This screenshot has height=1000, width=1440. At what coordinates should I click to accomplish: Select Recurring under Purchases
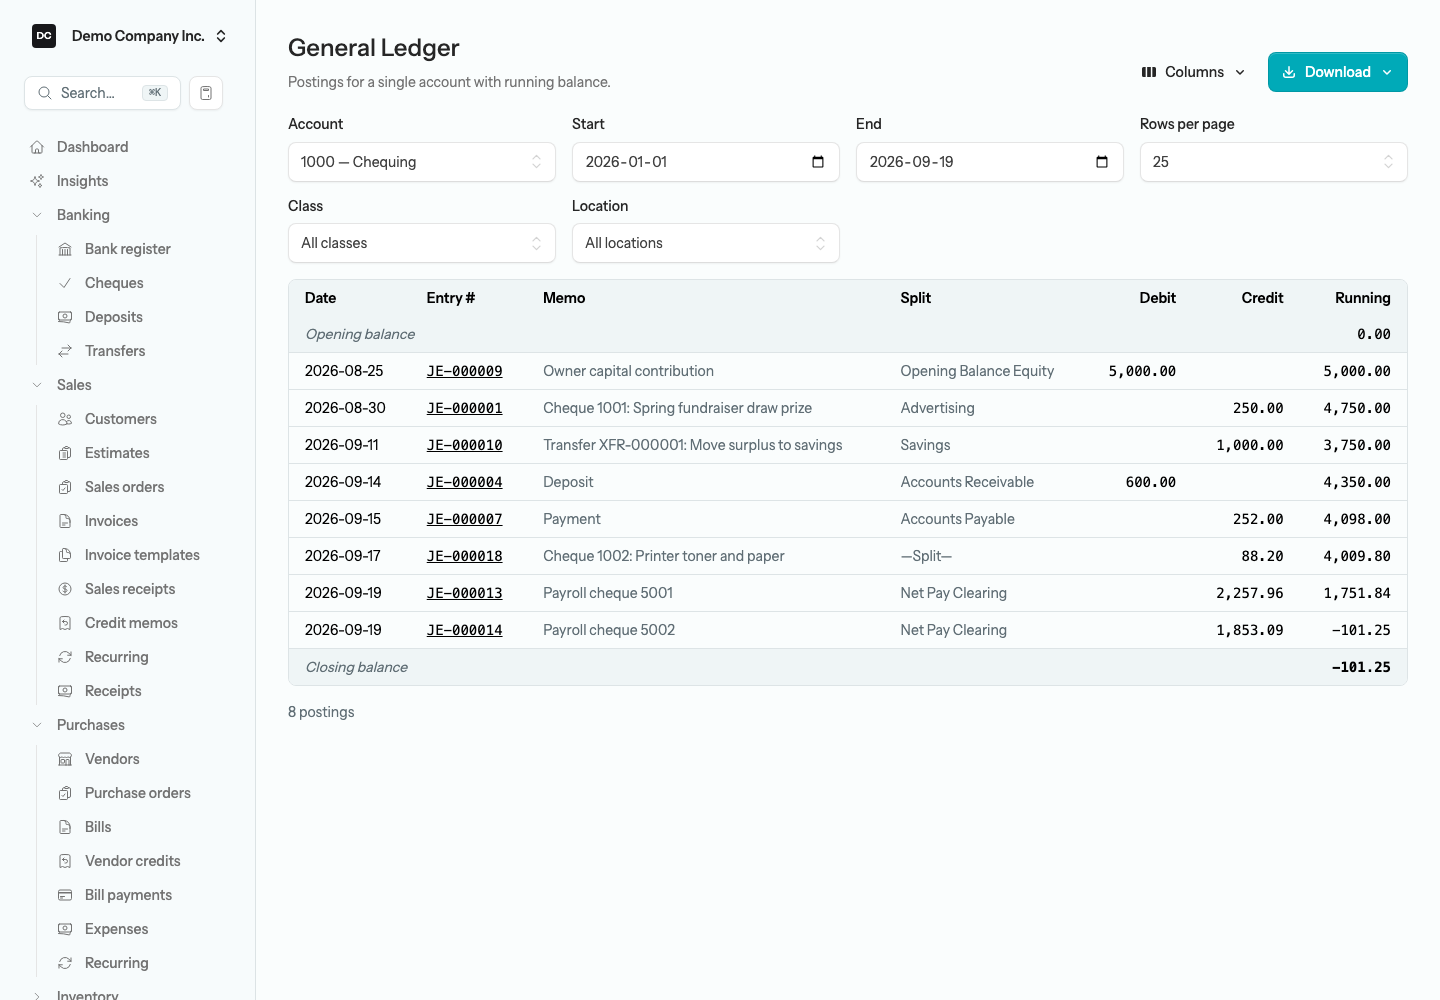tap(116, 963)
